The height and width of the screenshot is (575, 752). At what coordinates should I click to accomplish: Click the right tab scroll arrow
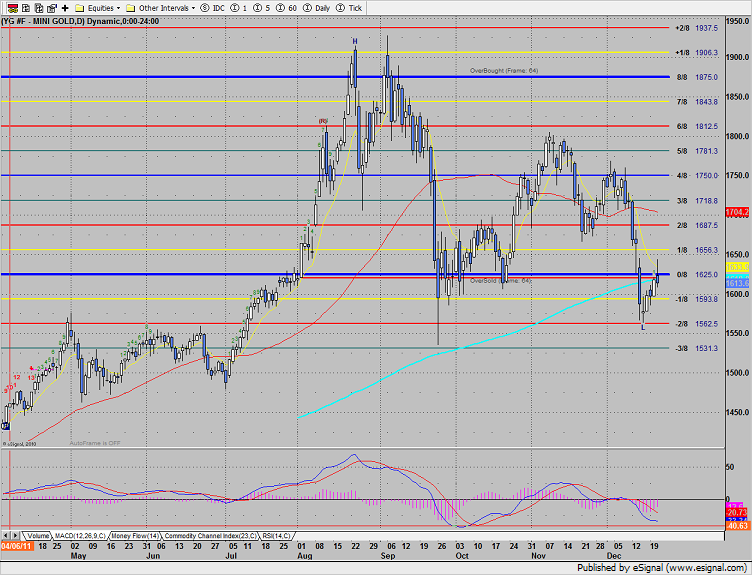[15, 535]
